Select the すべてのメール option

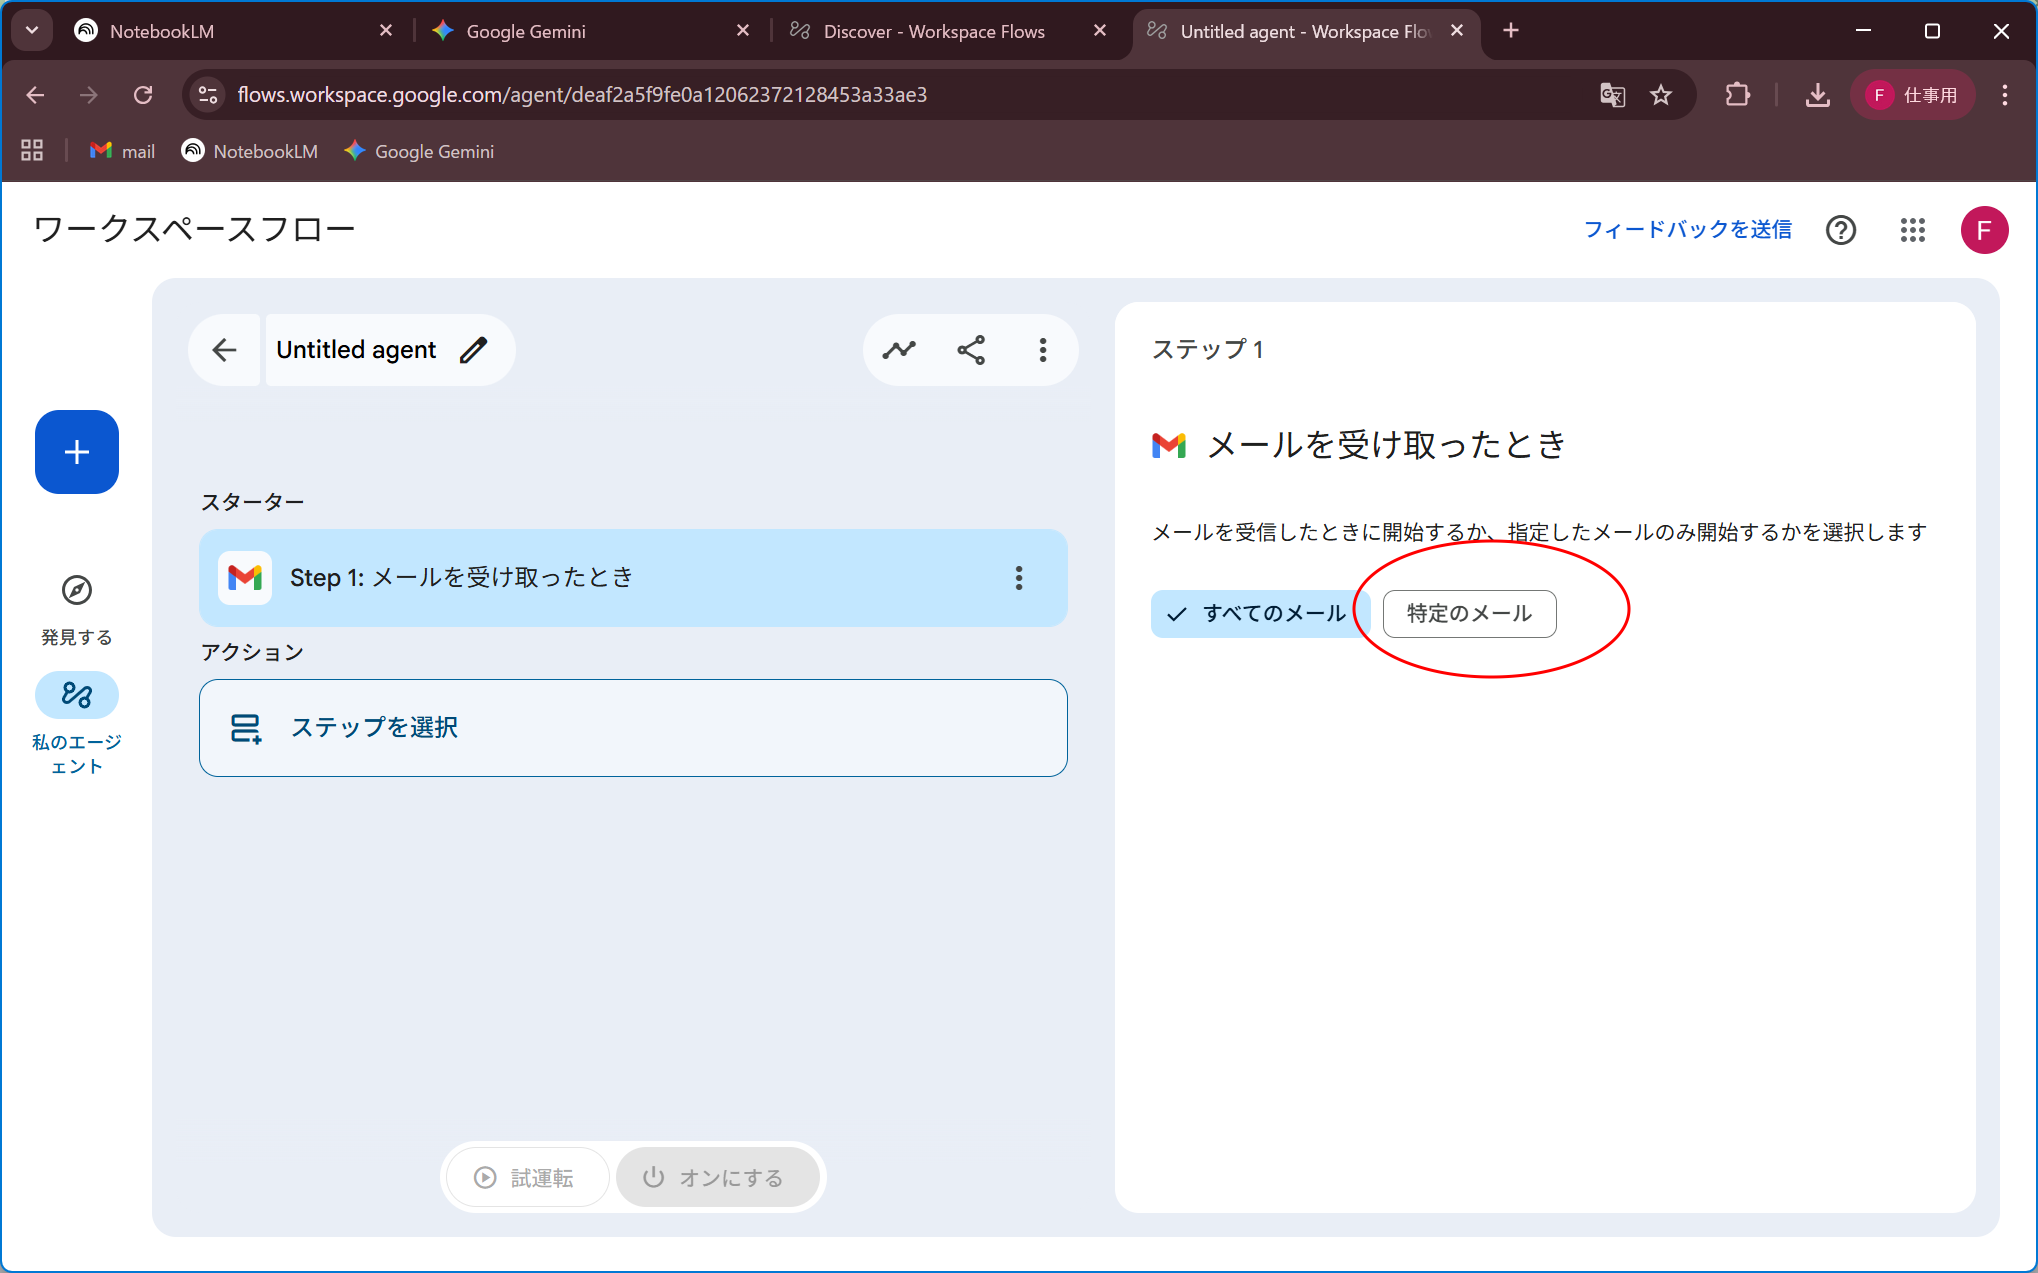tap(1257, 614)
